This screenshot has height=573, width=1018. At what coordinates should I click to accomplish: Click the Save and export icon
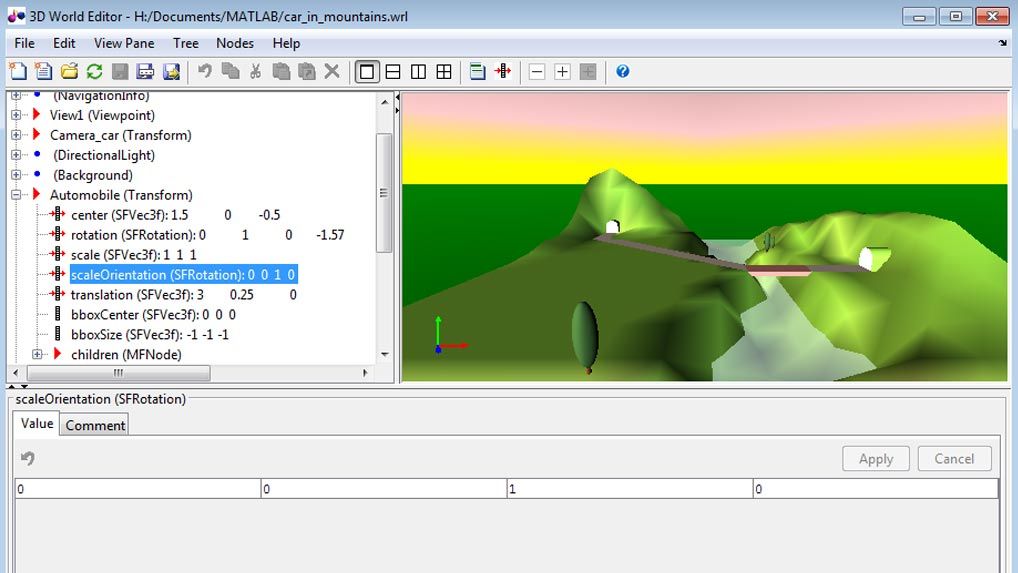tap(171, 71)
